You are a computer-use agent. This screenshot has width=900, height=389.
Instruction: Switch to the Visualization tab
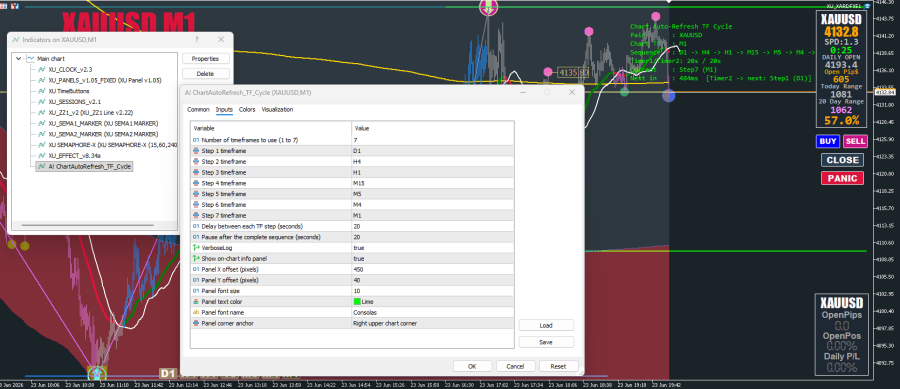click(277, 110)
